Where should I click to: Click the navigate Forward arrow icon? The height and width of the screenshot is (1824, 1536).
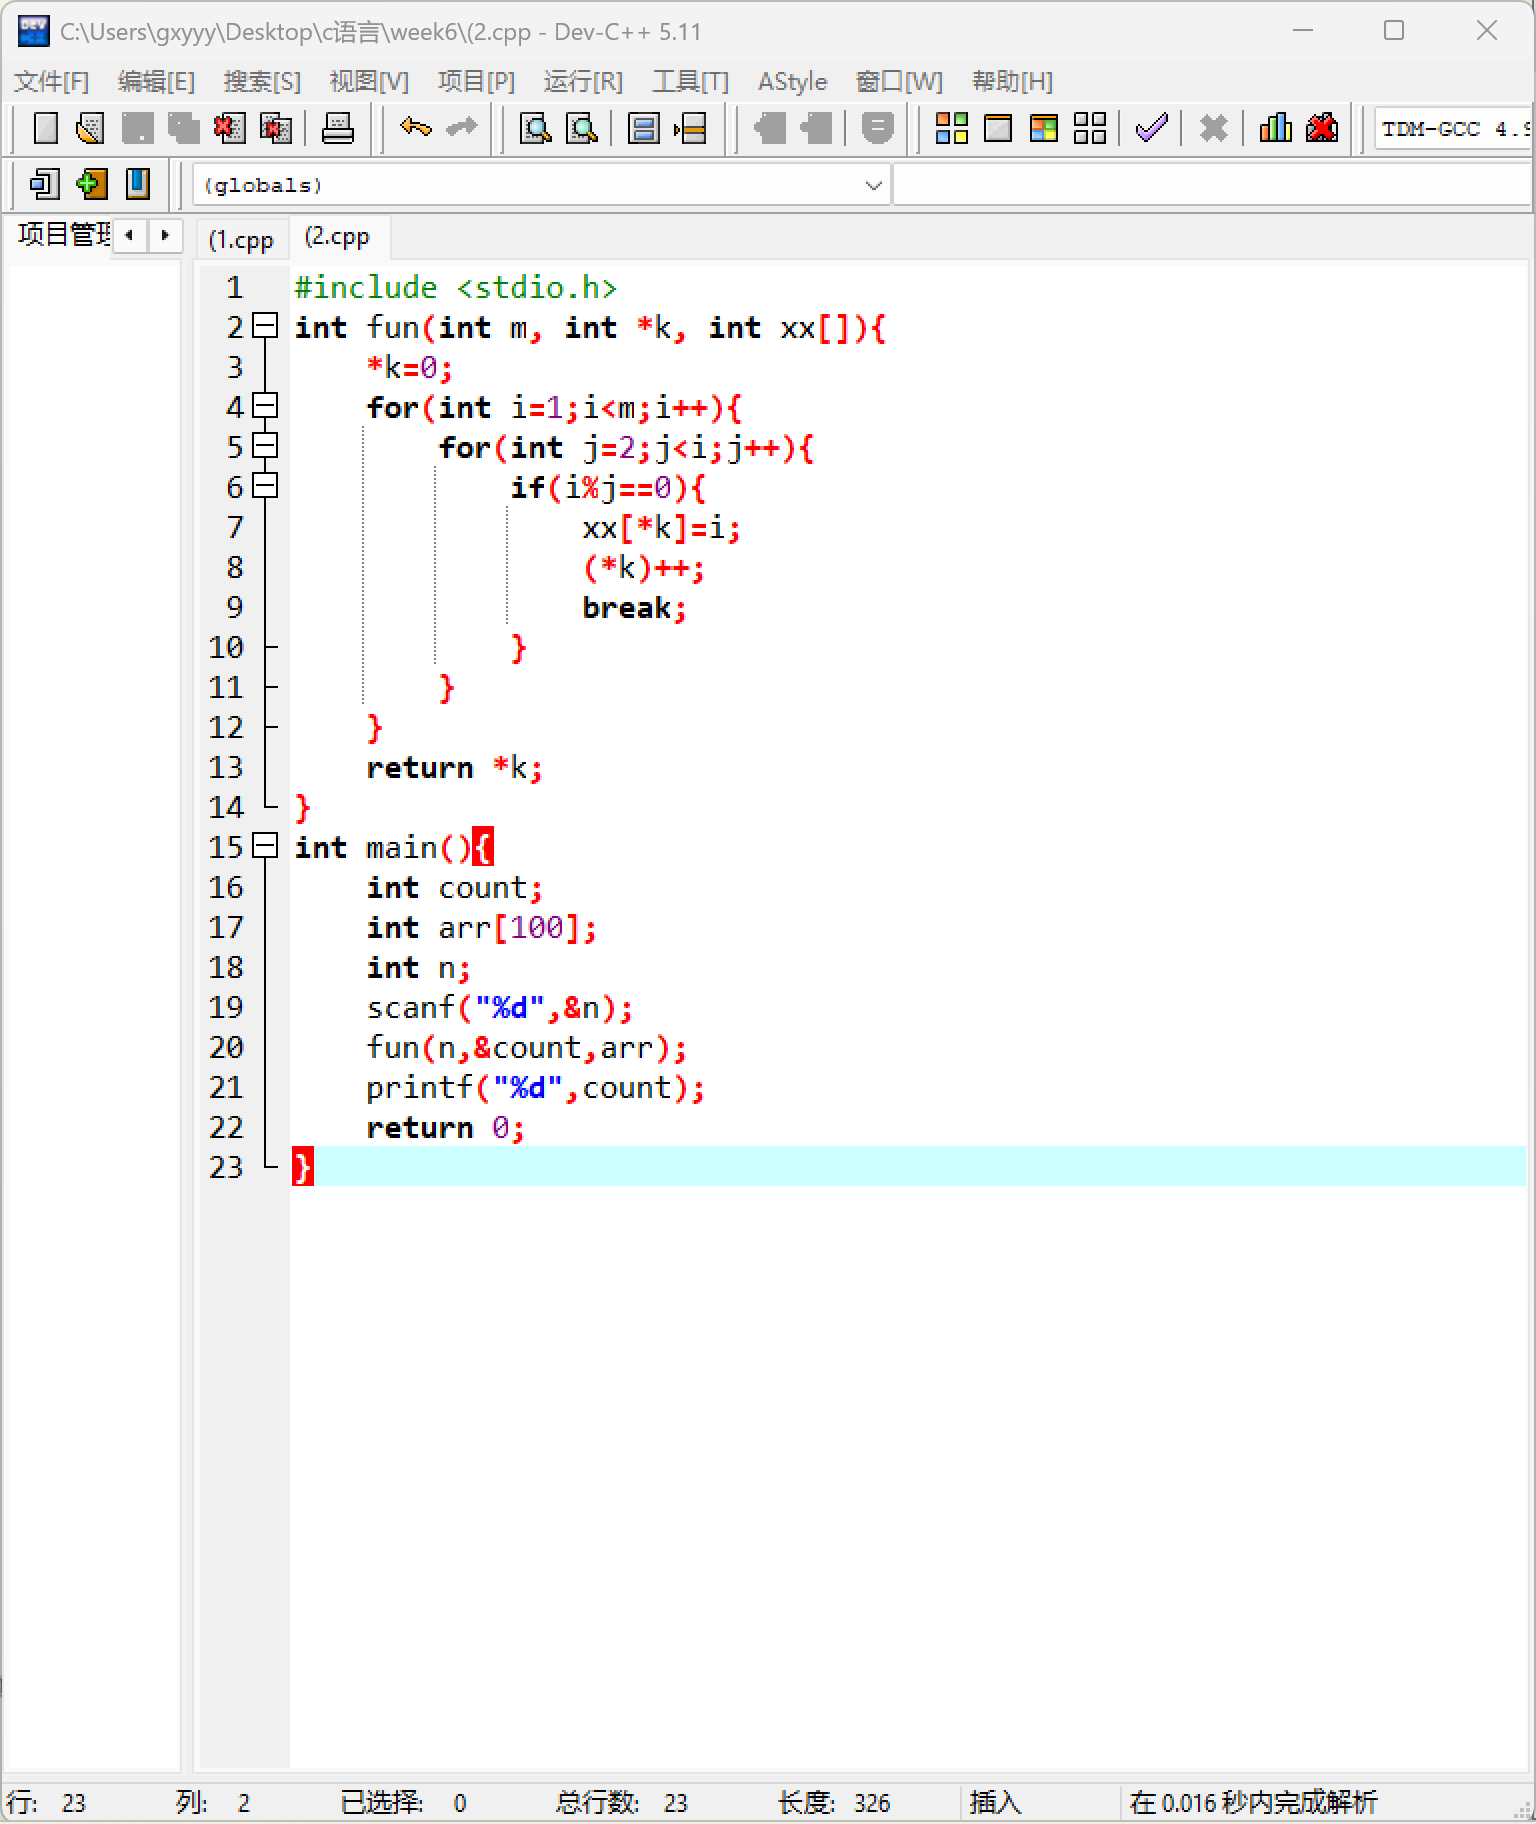(x=815, y=128)
